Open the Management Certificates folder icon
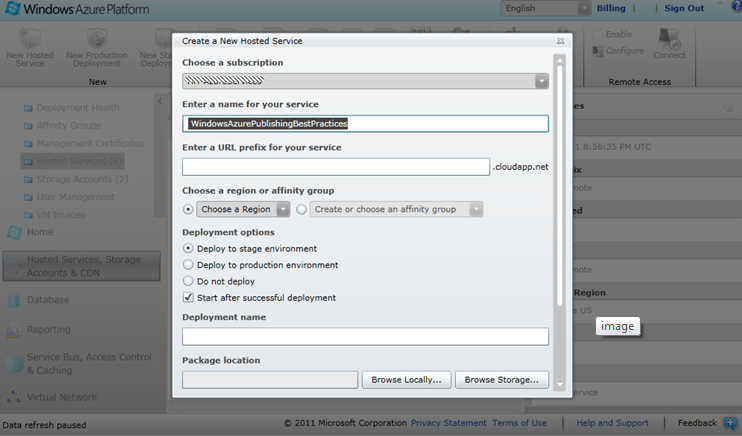This screenshot has width=742, height=436. point(28,143)
